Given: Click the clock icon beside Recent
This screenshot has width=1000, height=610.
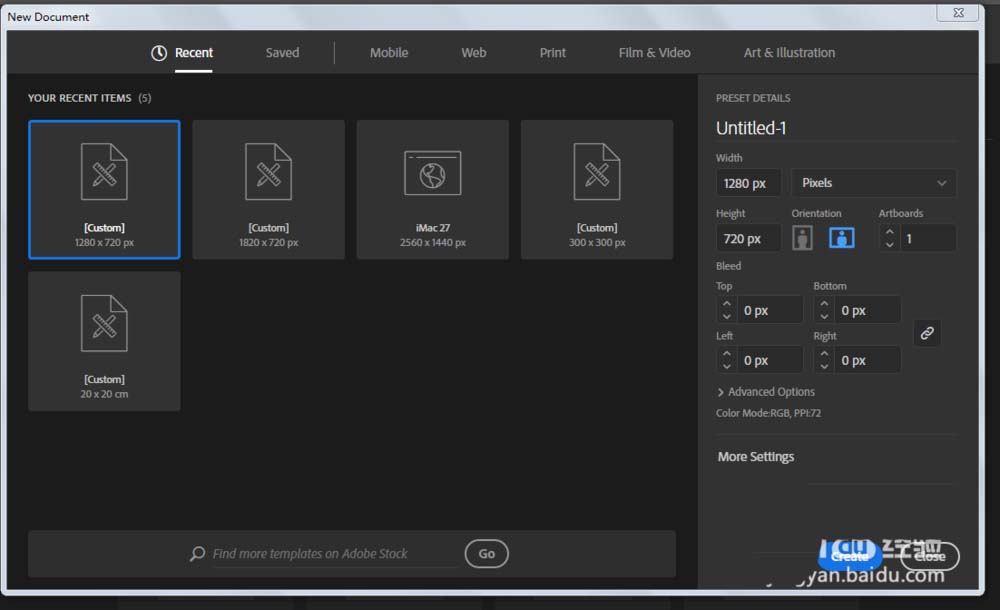Looking at the screenshot, I should [159, 53].
